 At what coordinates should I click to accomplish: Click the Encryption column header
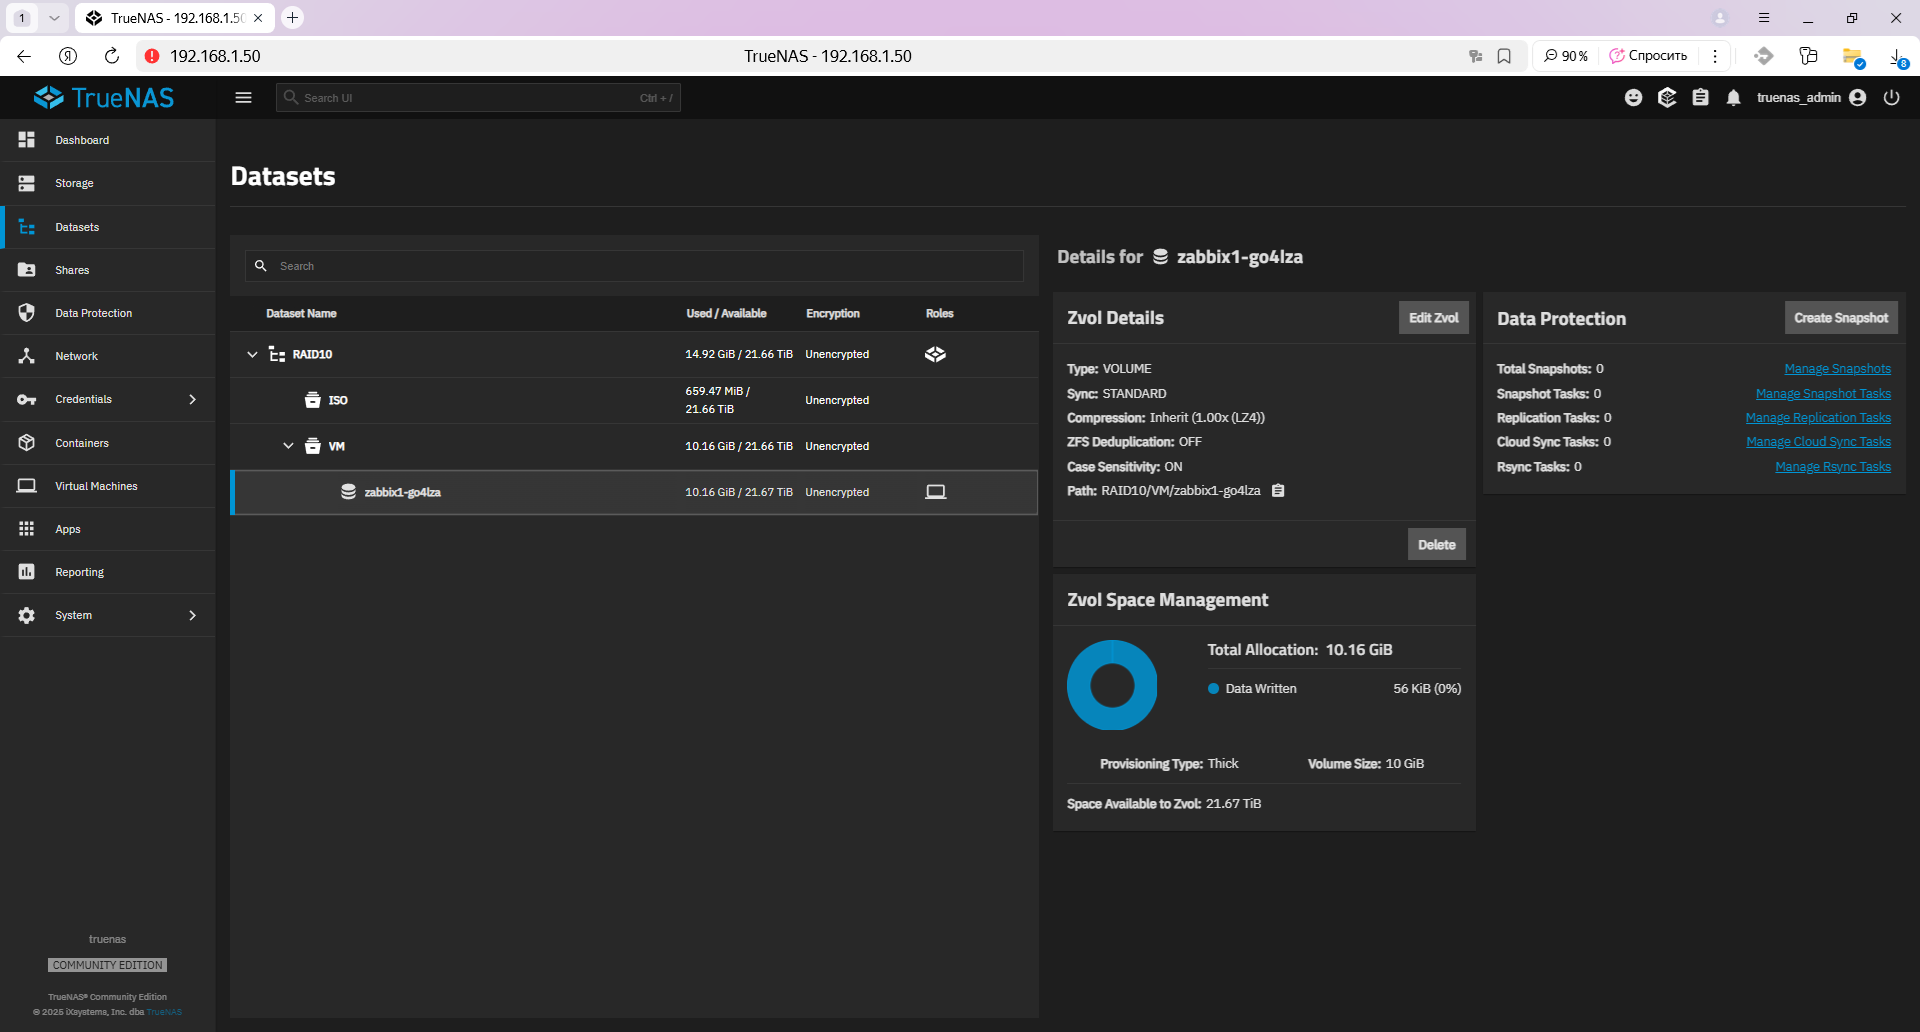tap(832, 314)
